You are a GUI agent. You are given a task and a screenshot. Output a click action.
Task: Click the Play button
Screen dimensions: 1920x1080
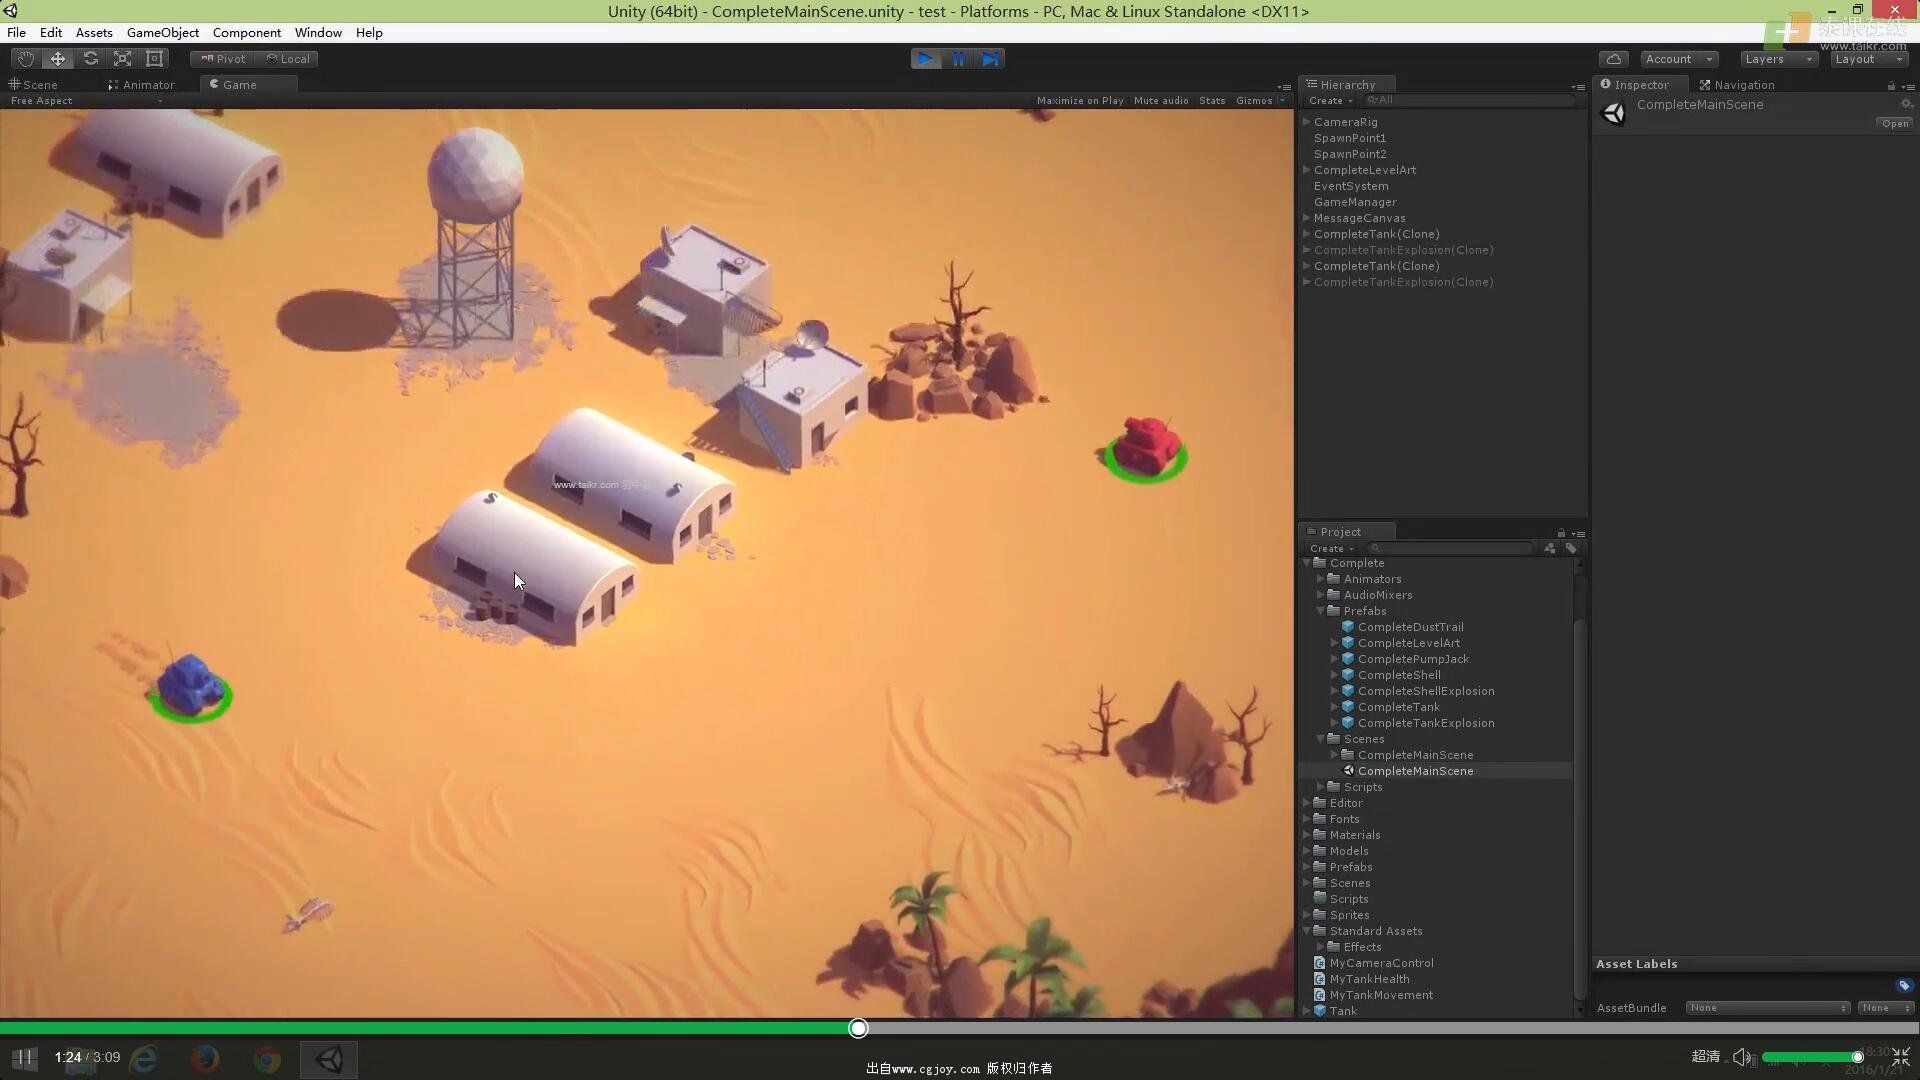[926, 59]
